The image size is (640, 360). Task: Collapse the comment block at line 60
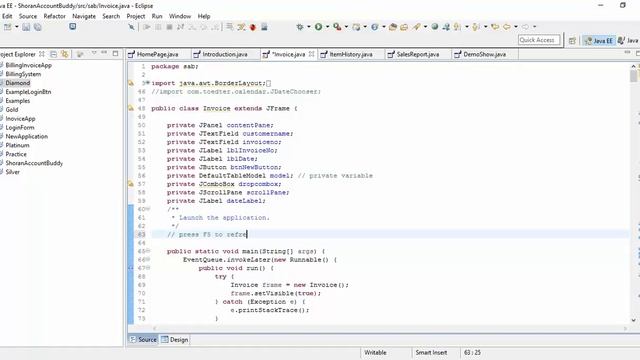(x=148, y=209)
